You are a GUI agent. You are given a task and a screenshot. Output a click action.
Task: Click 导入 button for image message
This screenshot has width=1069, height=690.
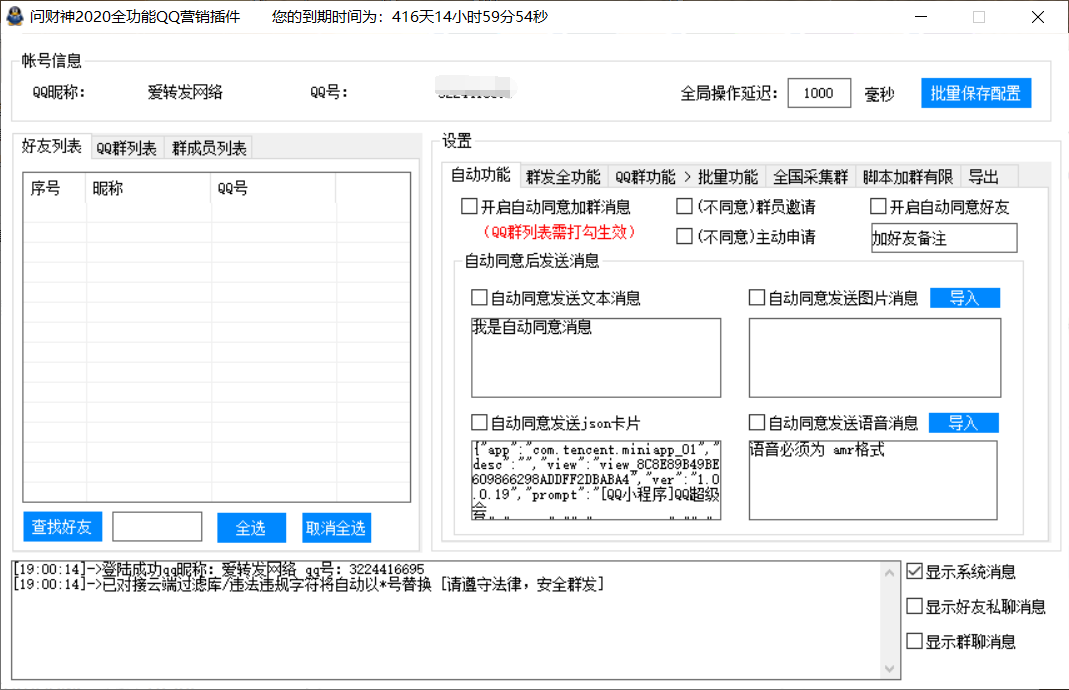(965, 298)
